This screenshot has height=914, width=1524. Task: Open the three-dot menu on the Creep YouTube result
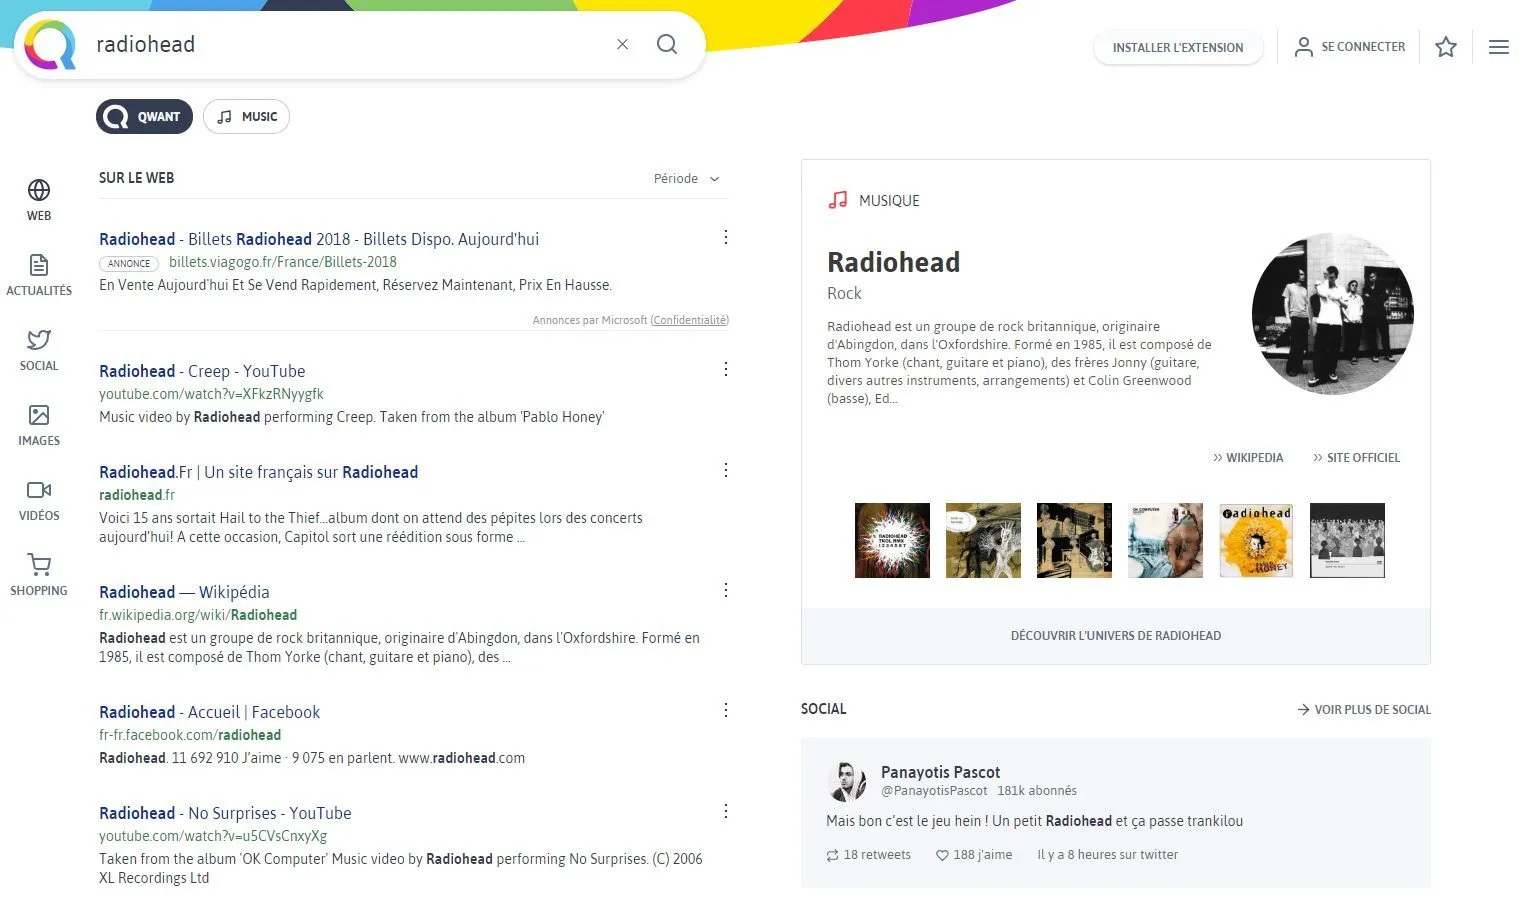(x=725, y=369)
